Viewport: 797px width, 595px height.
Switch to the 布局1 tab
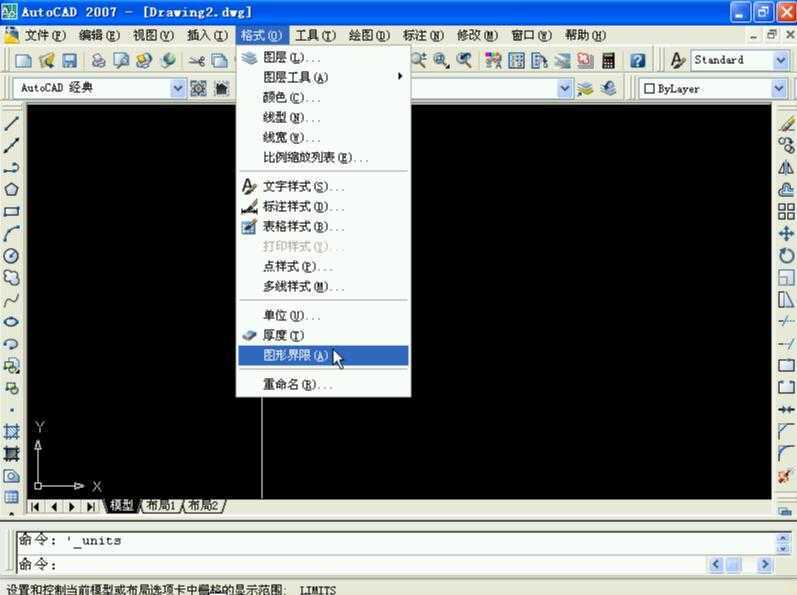(160, 506)
